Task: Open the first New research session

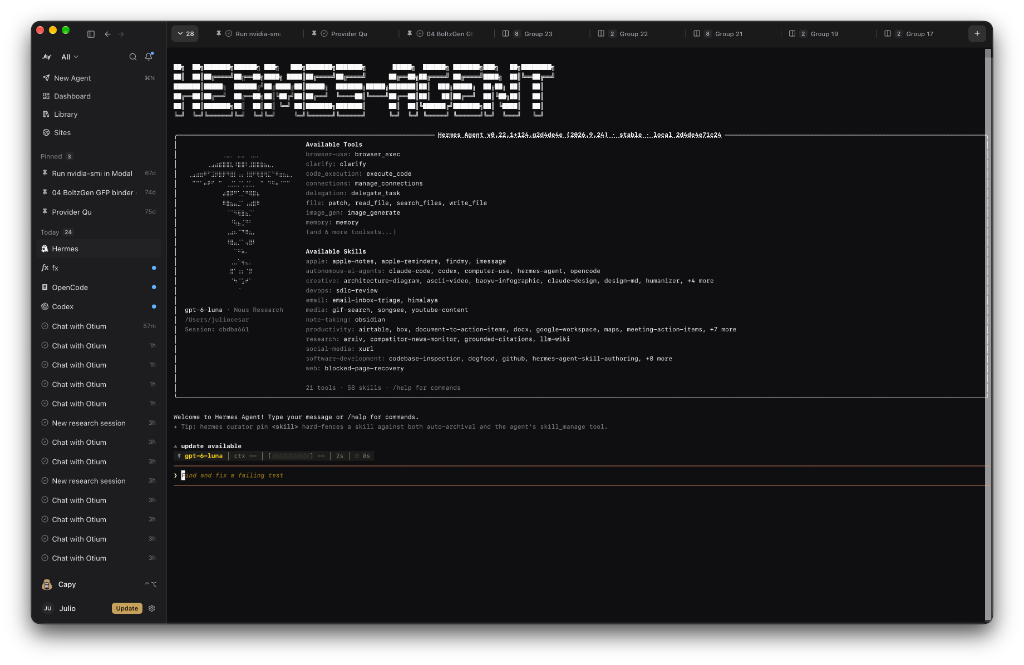Action: 99,423
